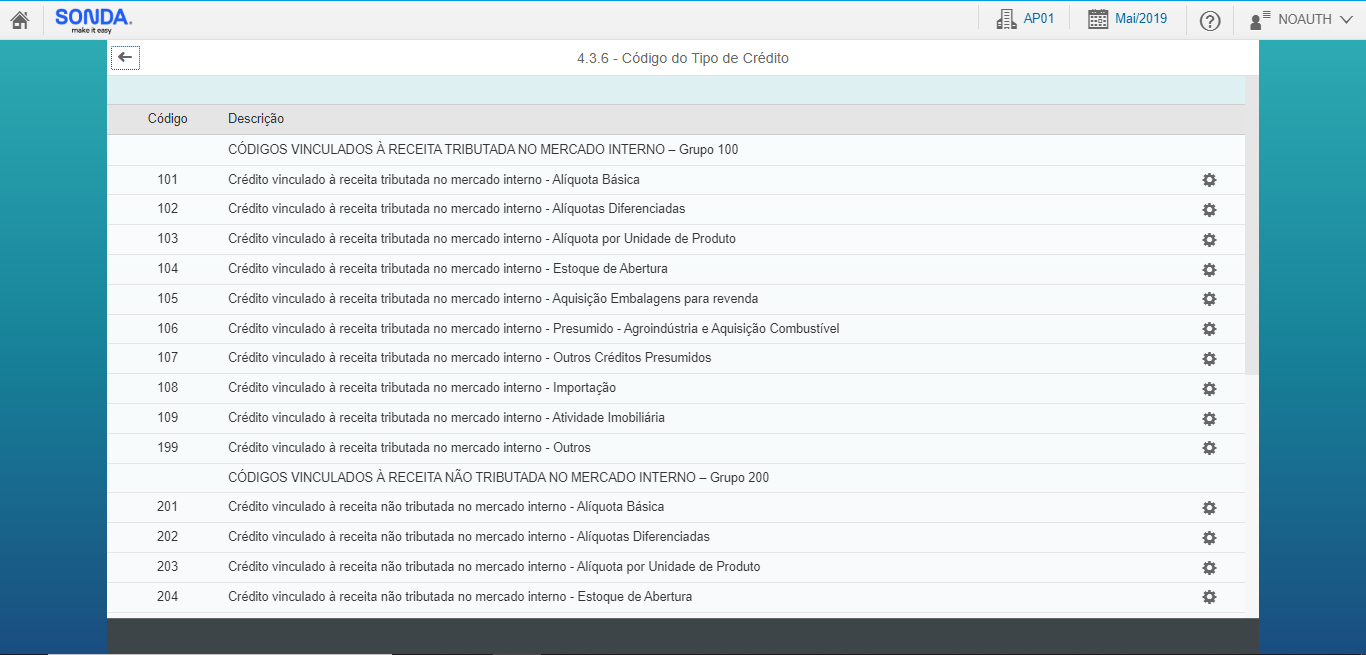1366x655 pixels.
Task: Expand the NOAUTH user menu
Action: pyautogui.click(x=1301, y=20)
